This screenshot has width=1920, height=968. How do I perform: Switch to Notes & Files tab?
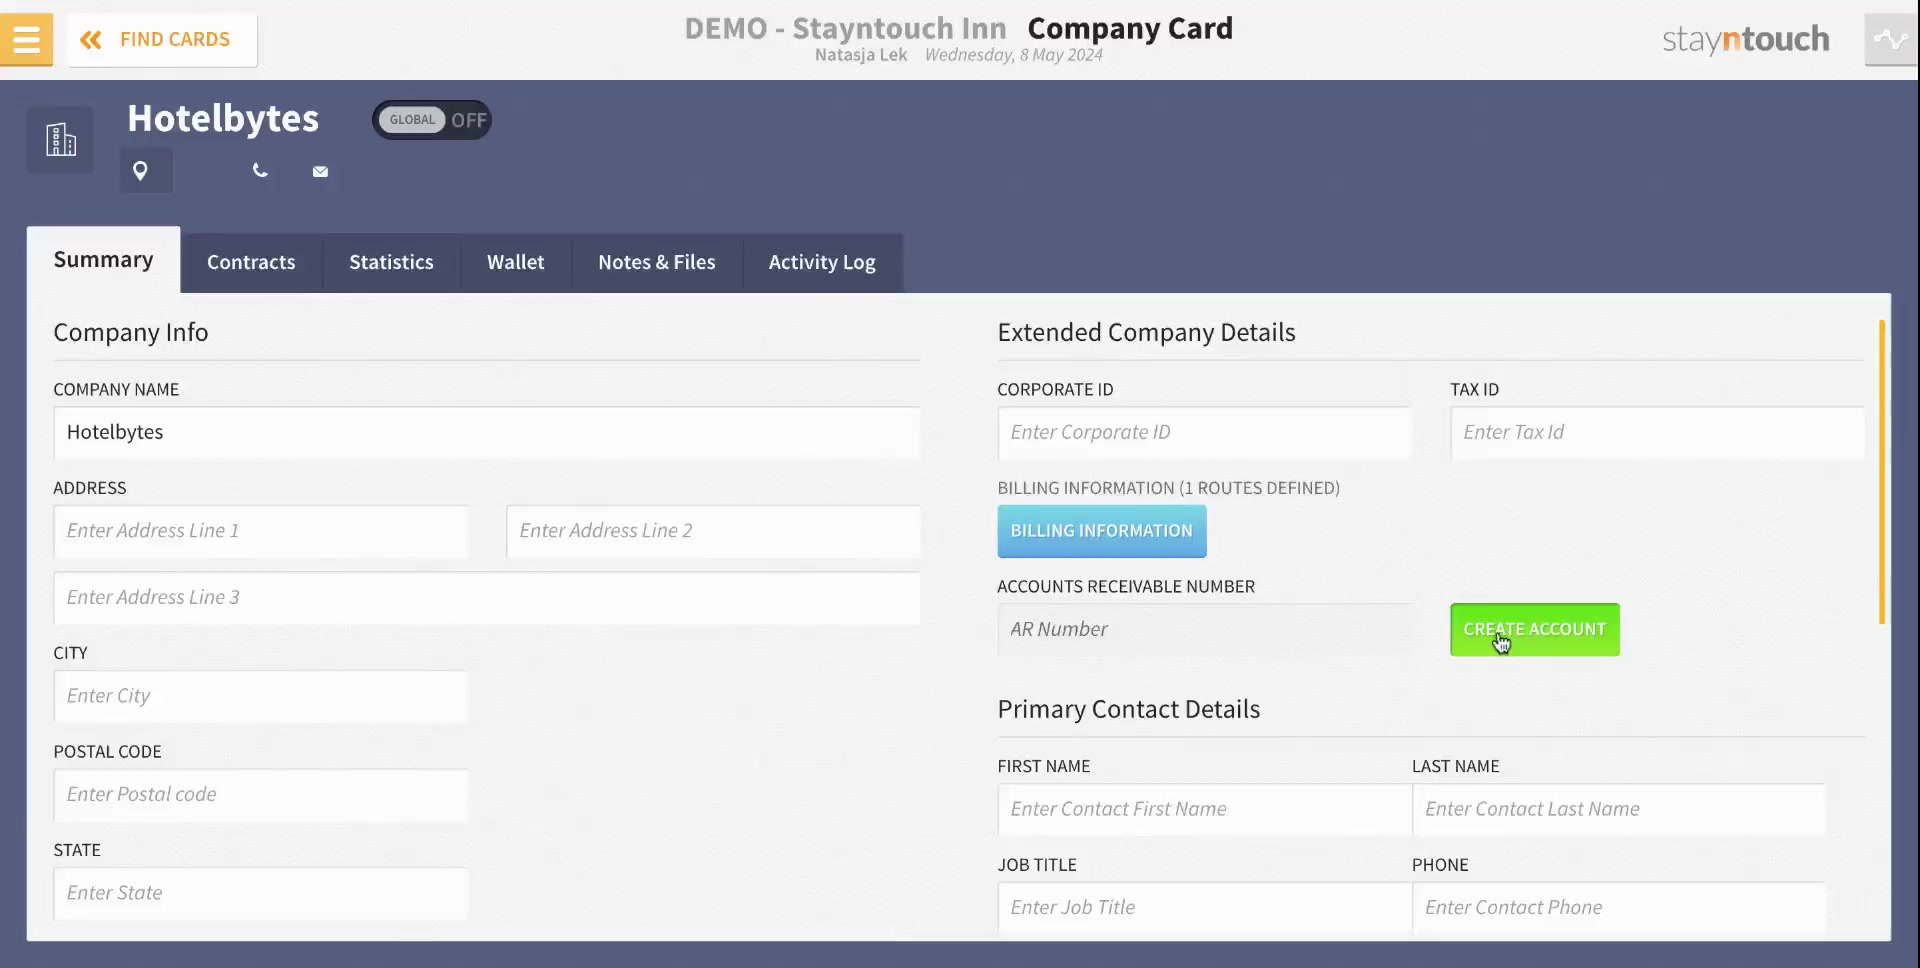(657, 262)
